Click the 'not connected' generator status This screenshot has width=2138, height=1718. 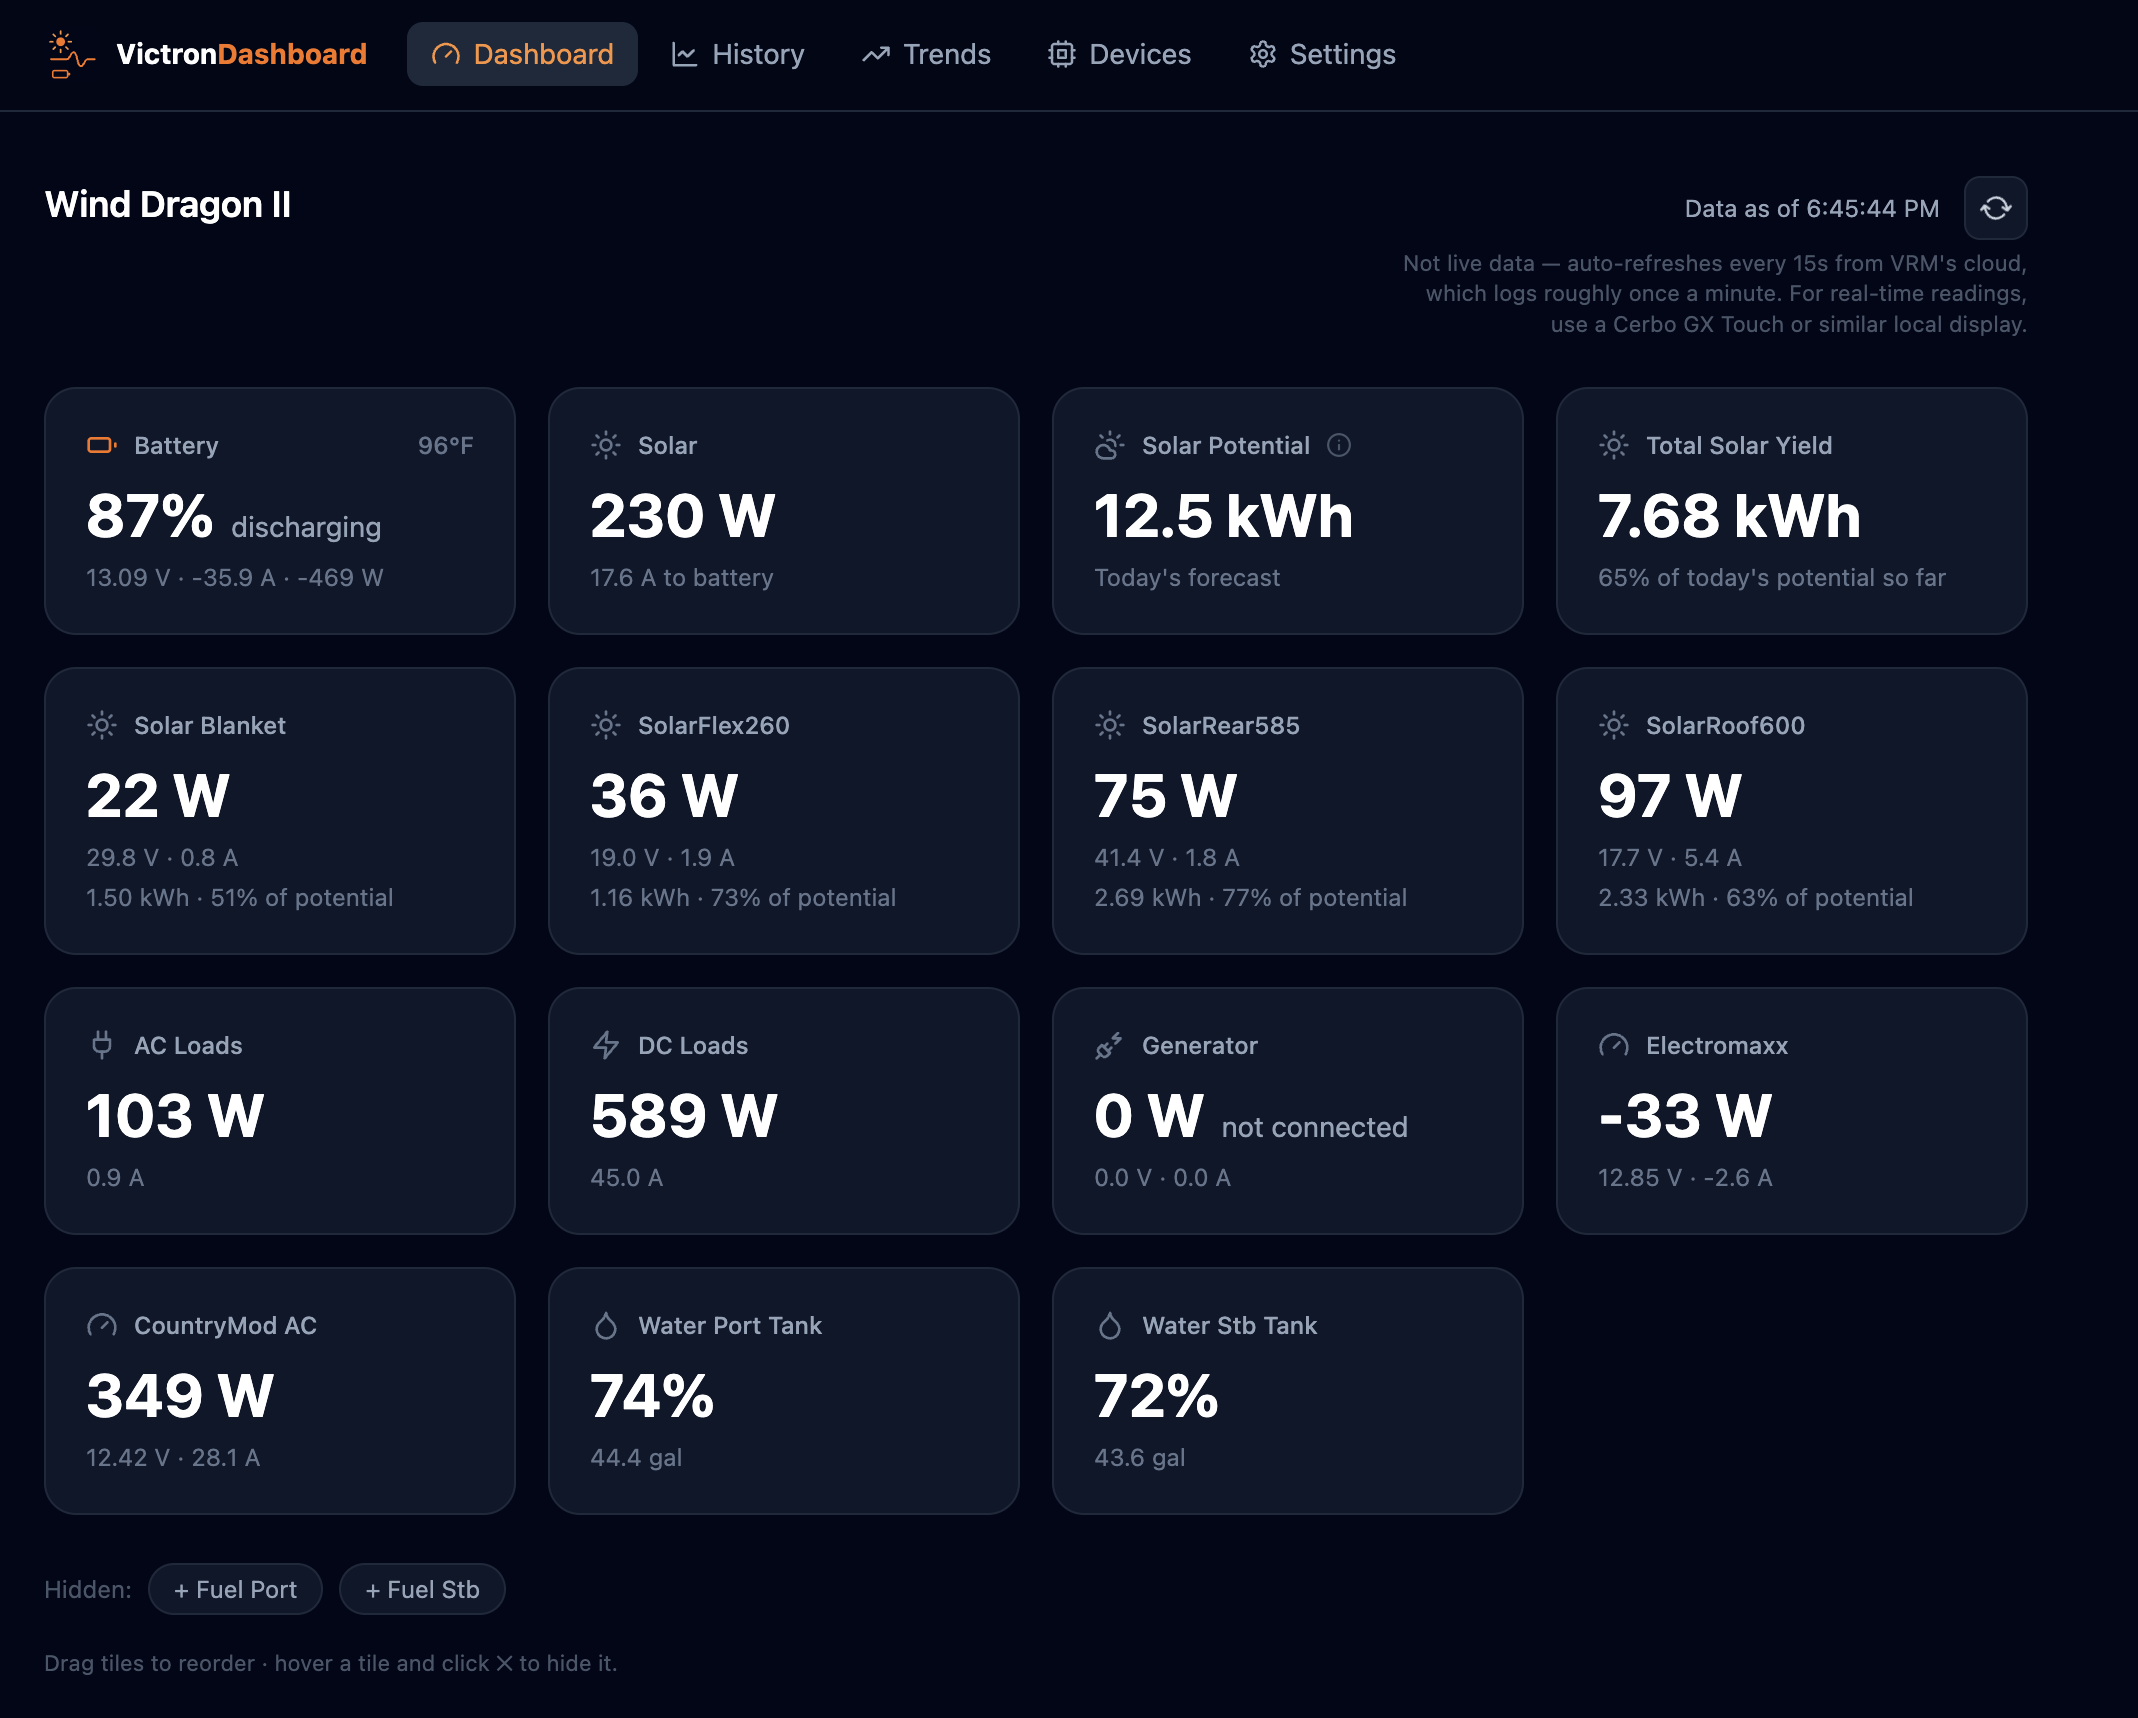(x=1315, y=1127)
